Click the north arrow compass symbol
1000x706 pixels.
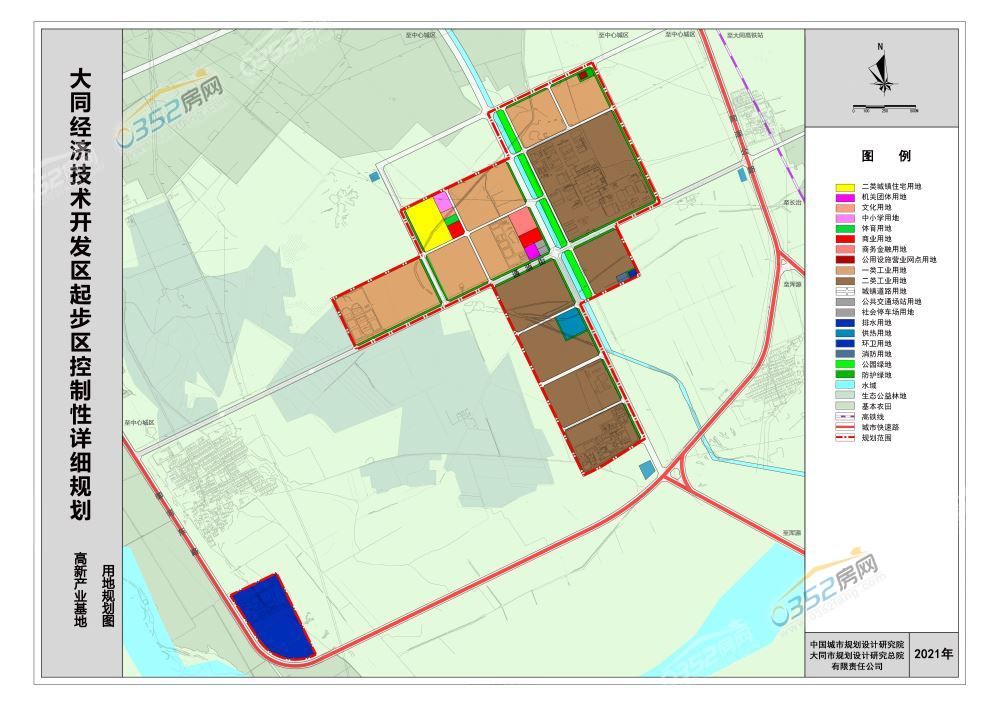tap(880, 72)
